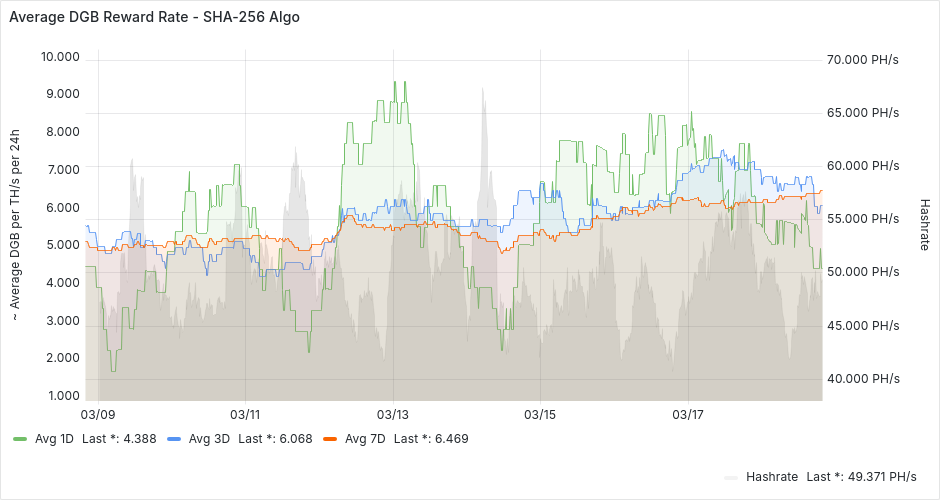The image size is (940, 500).
Task: Toggle the Avg 7D series legend label
Action: (x=364, y=439)
